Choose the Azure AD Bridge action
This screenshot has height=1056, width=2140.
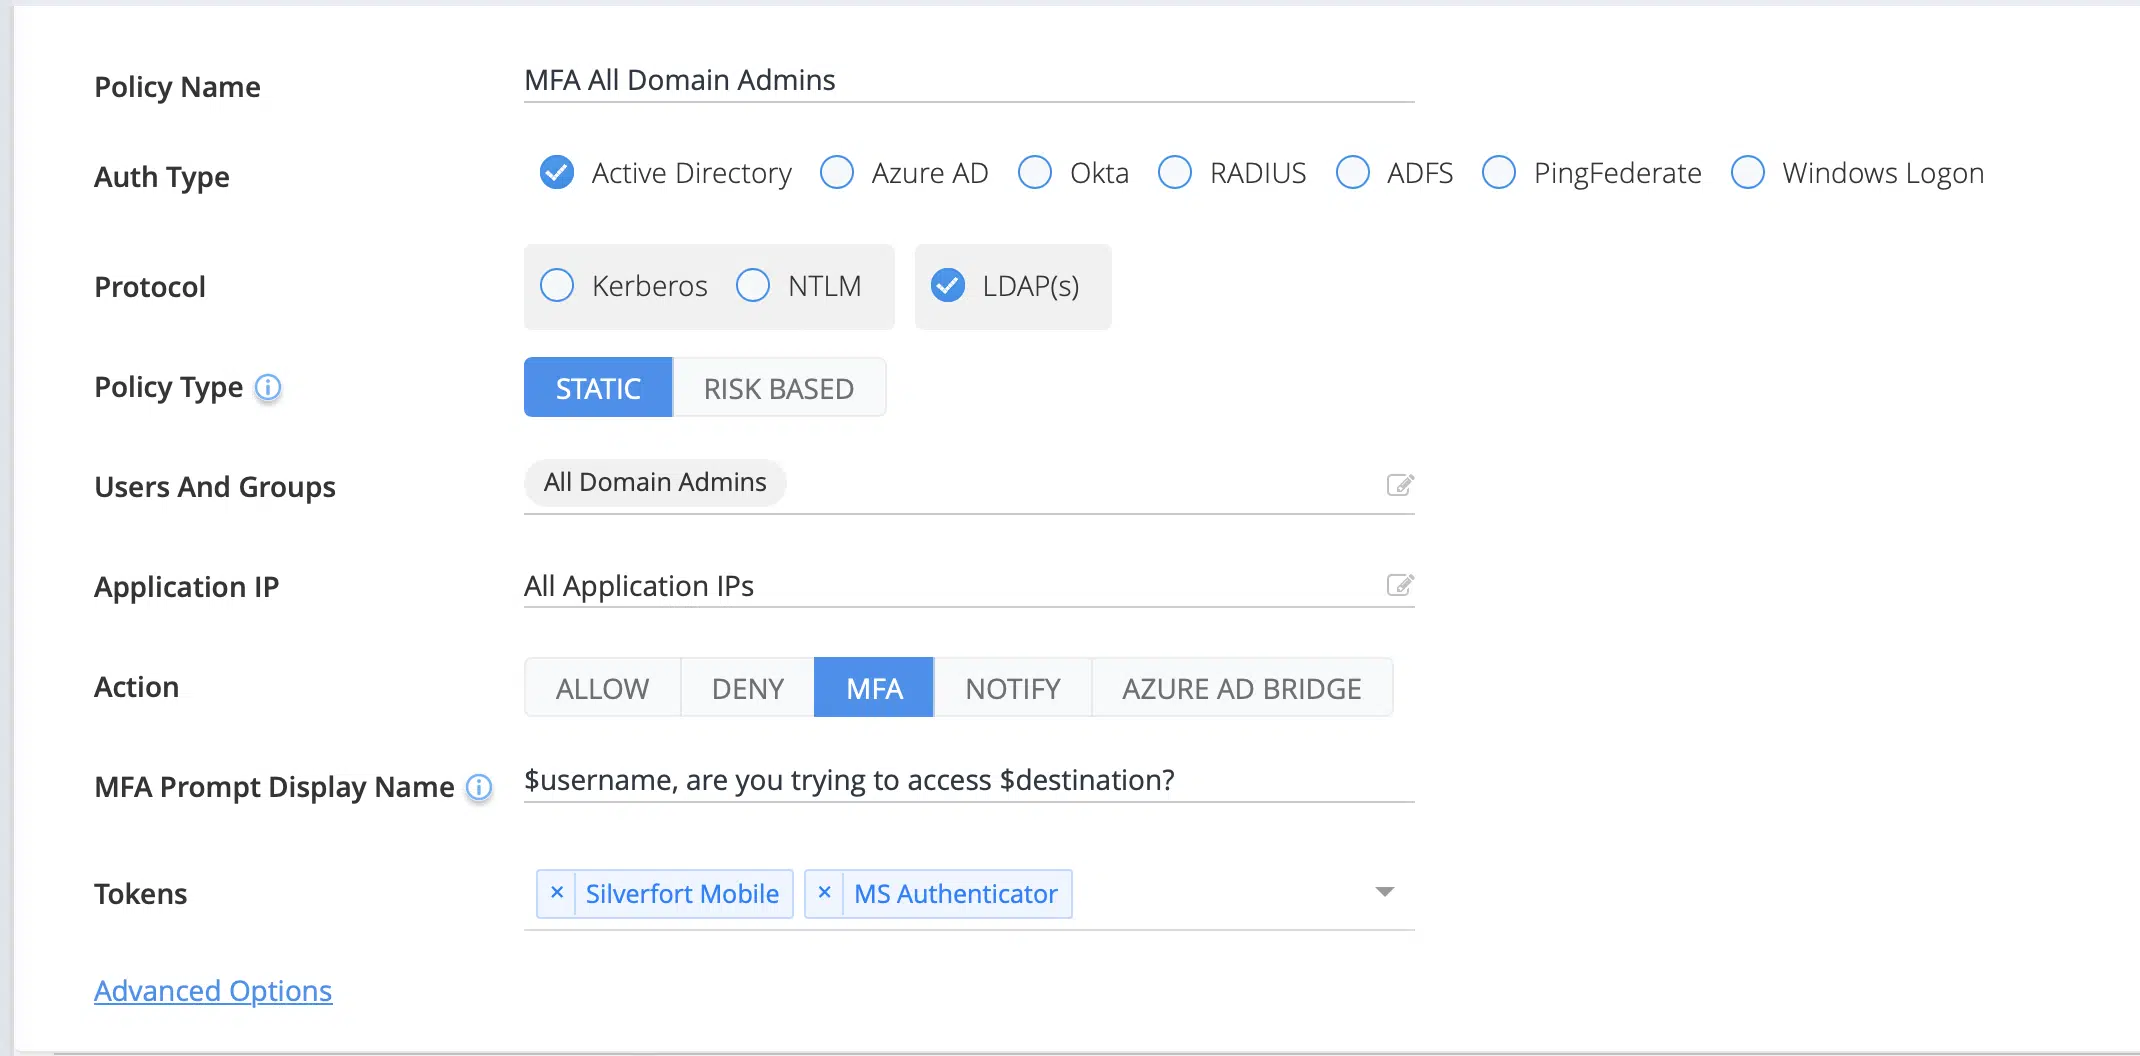click(1241, 688)
